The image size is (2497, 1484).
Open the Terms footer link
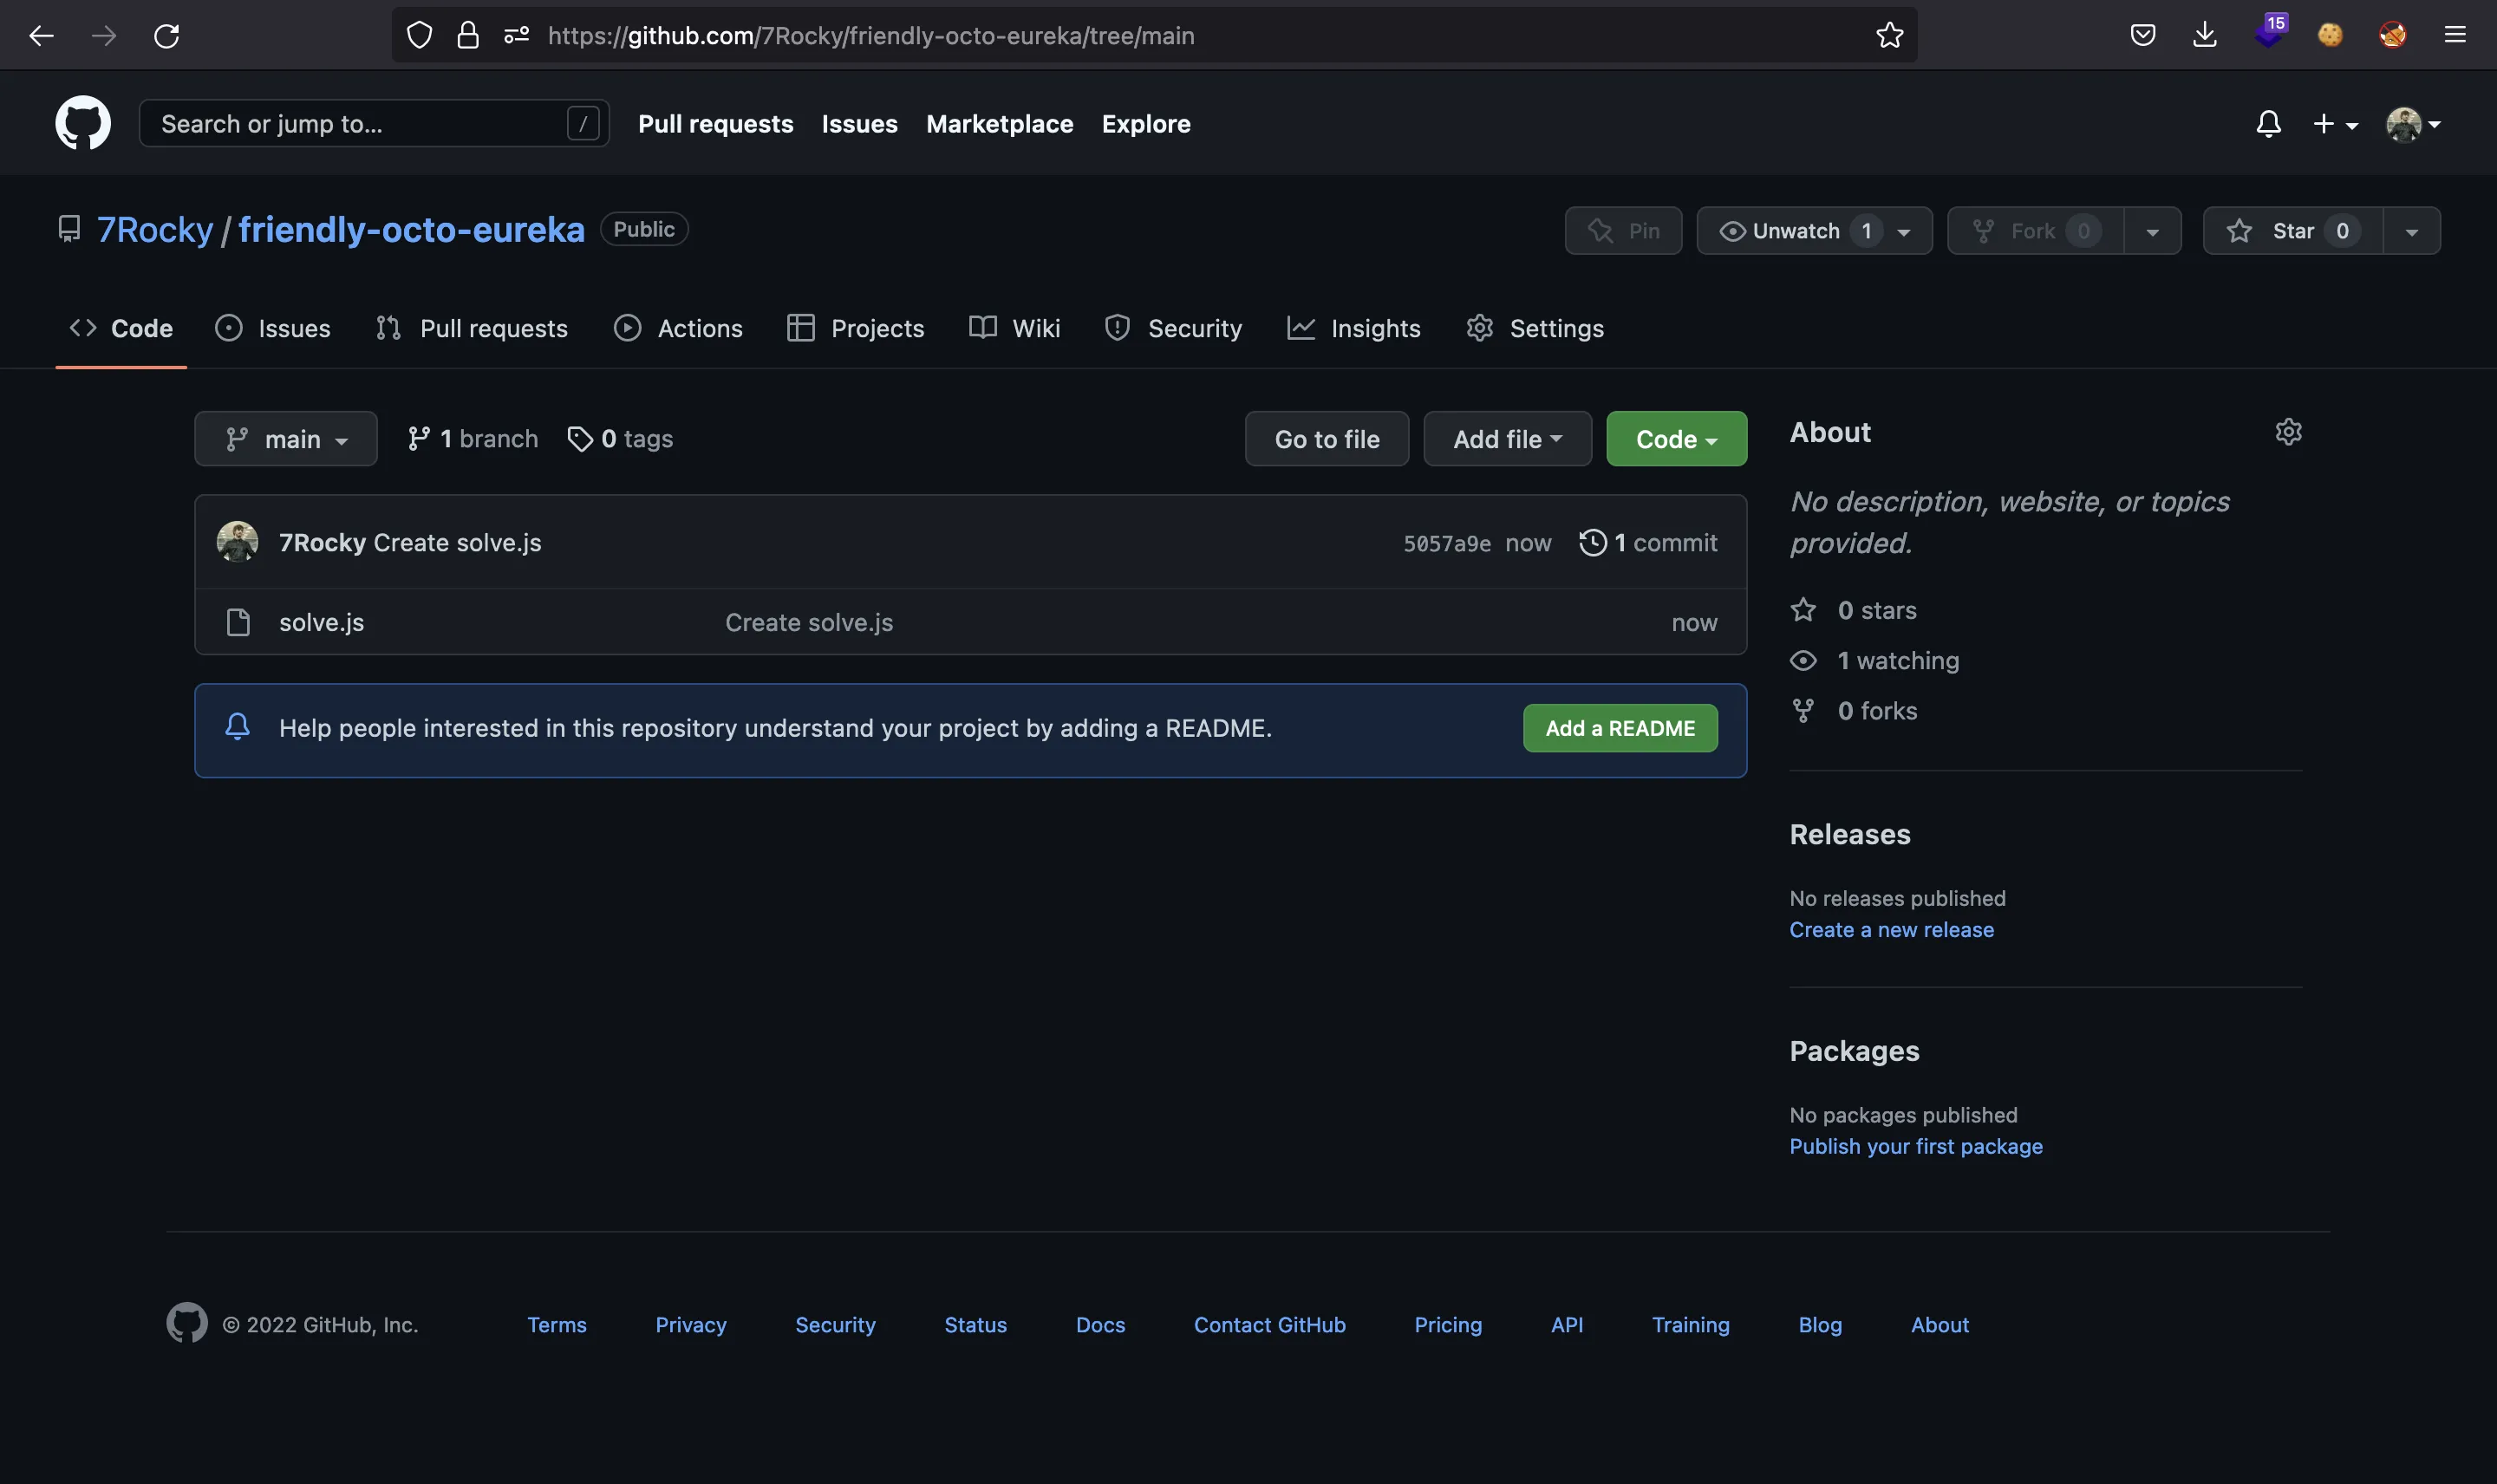click(x=557, y=1325)
